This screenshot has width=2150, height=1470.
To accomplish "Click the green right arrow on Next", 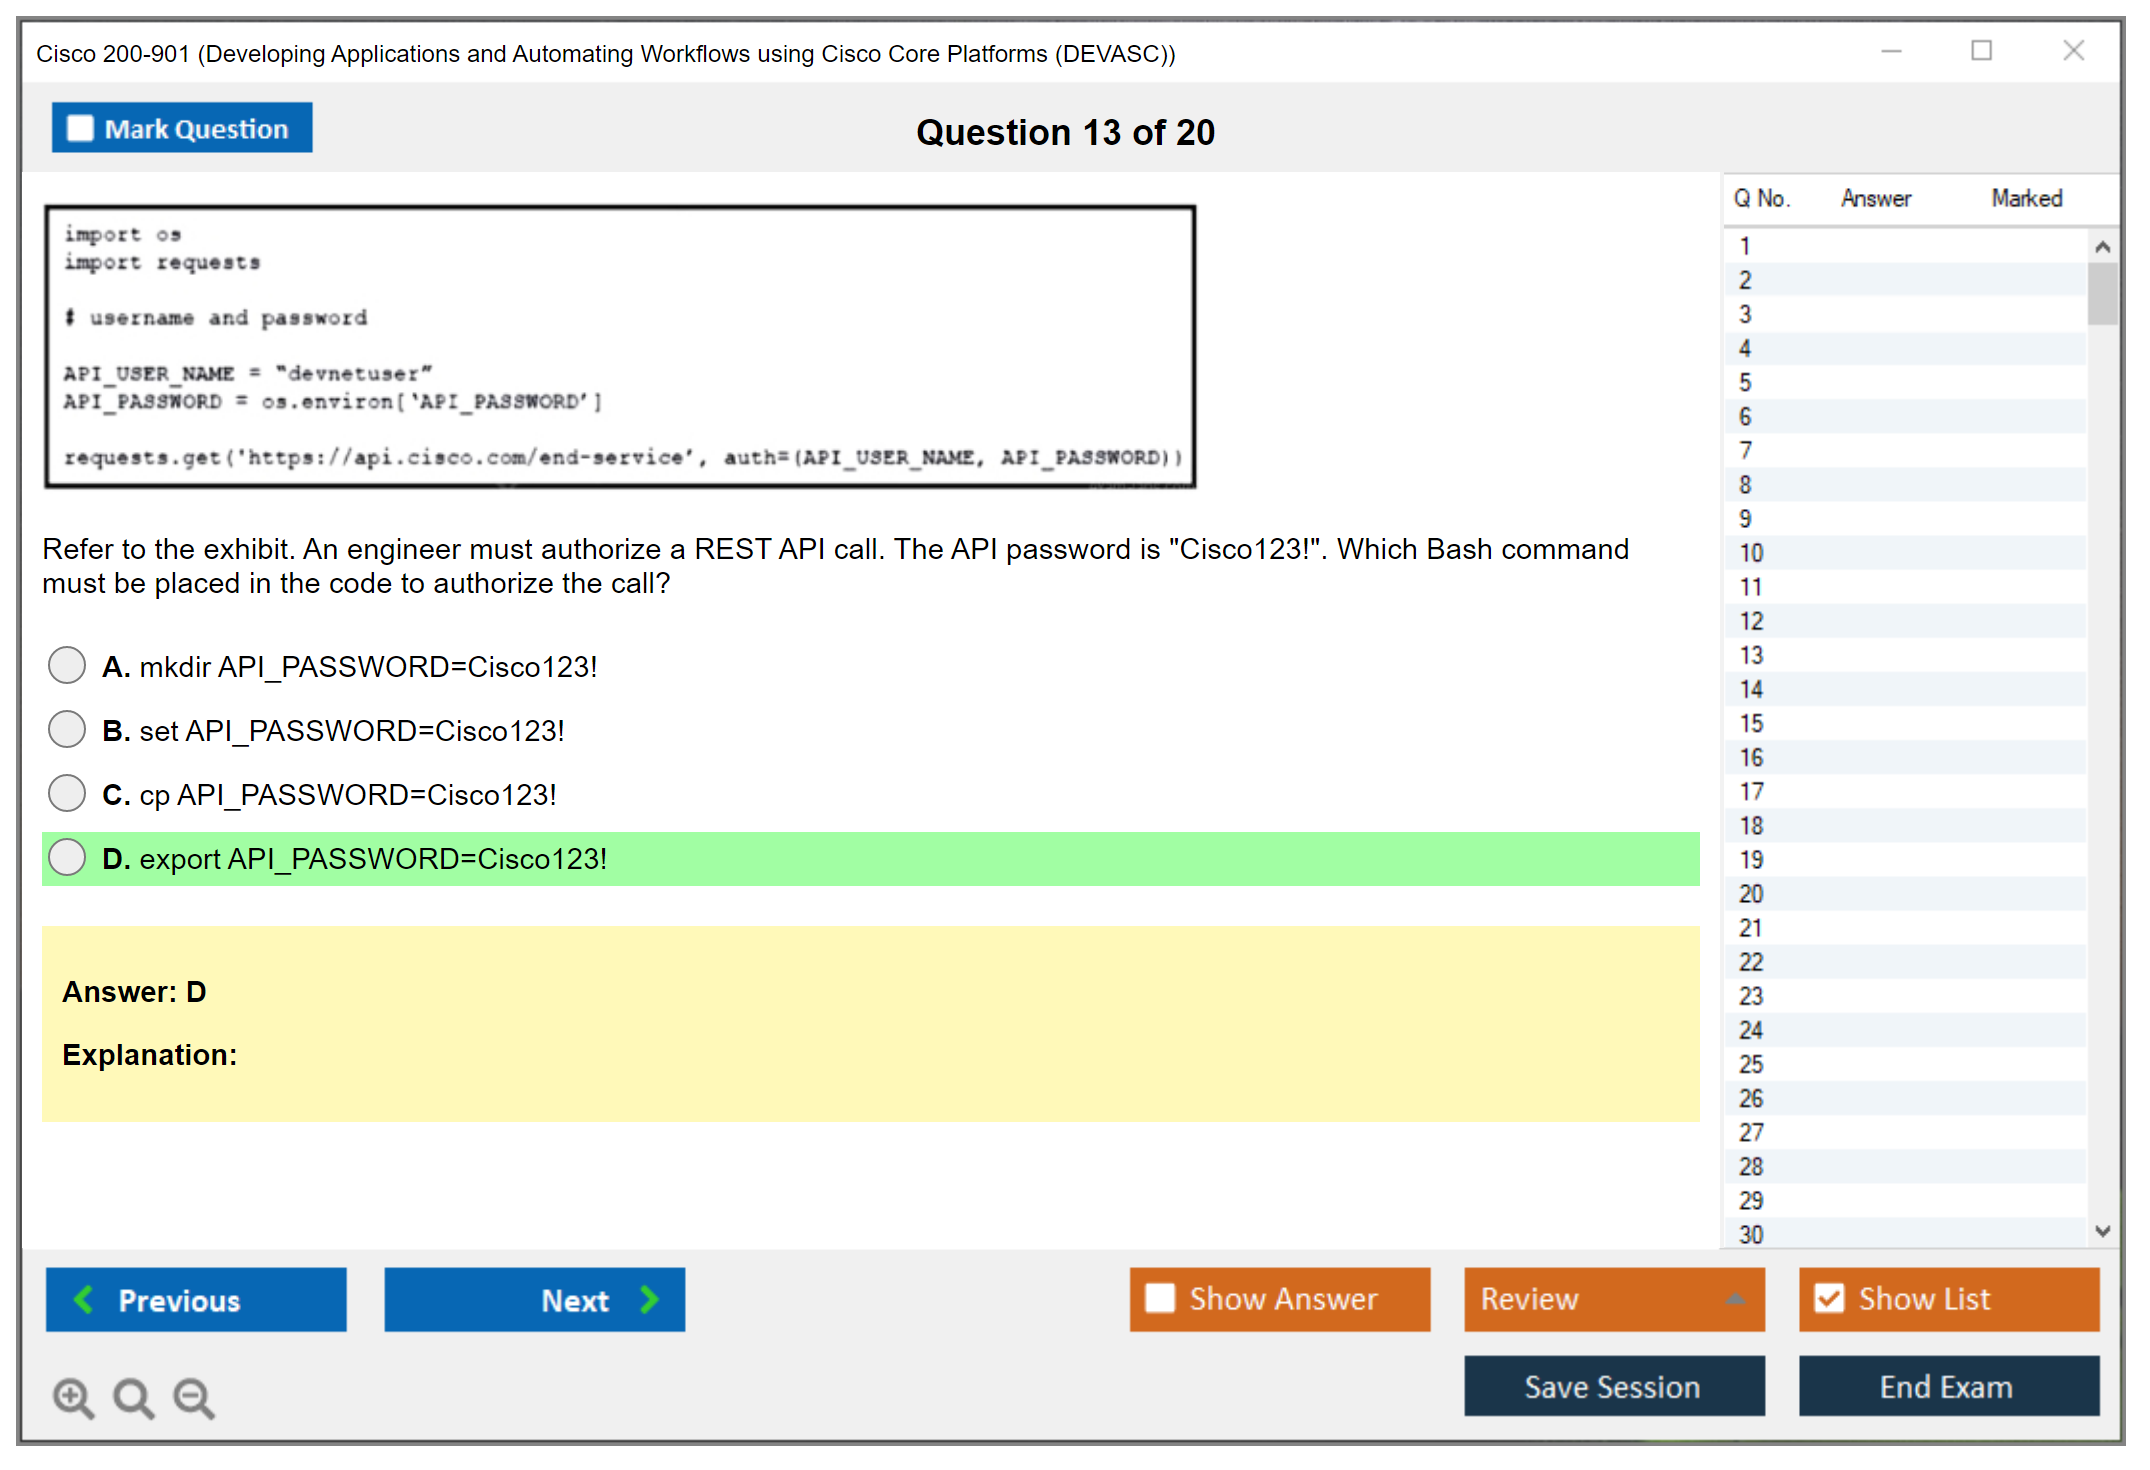I will (649, 1299).
